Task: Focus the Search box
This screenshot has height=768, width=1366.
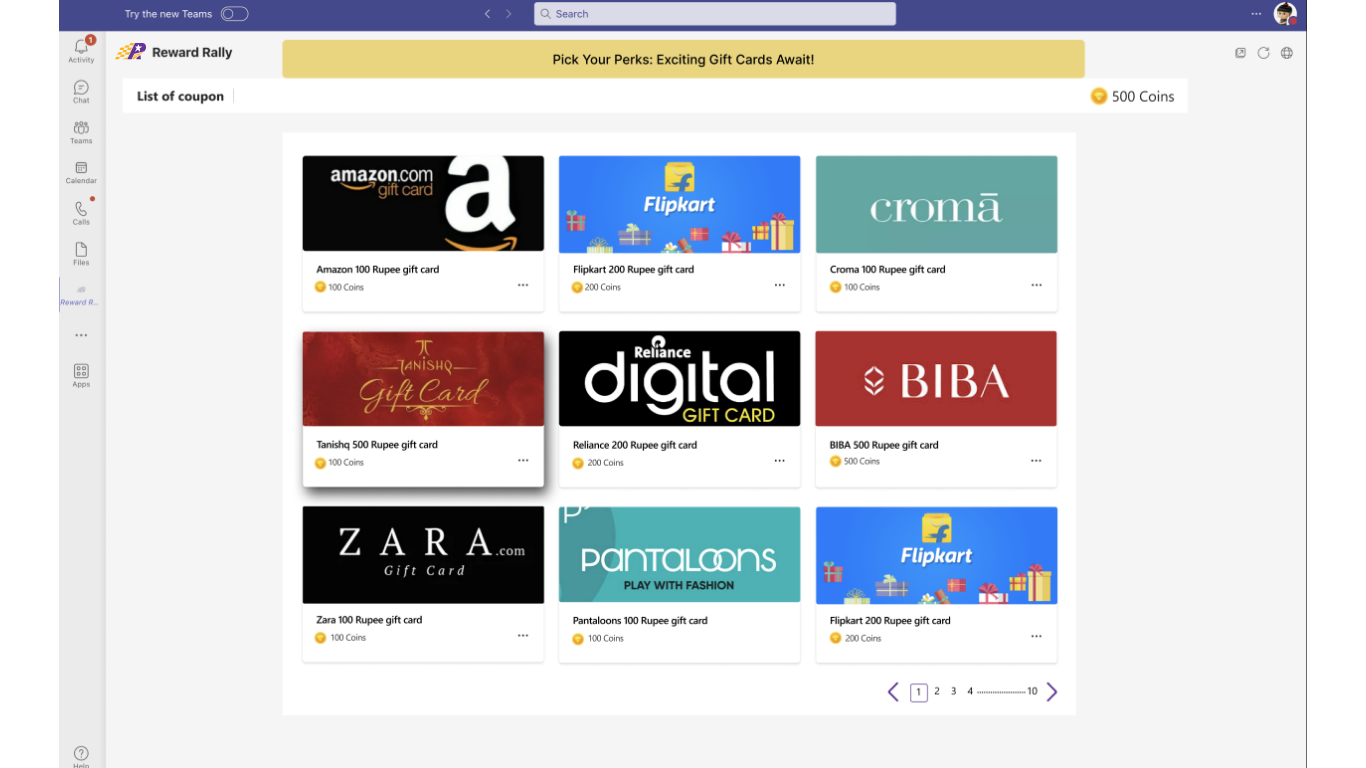Action: (x=715, y=14)
